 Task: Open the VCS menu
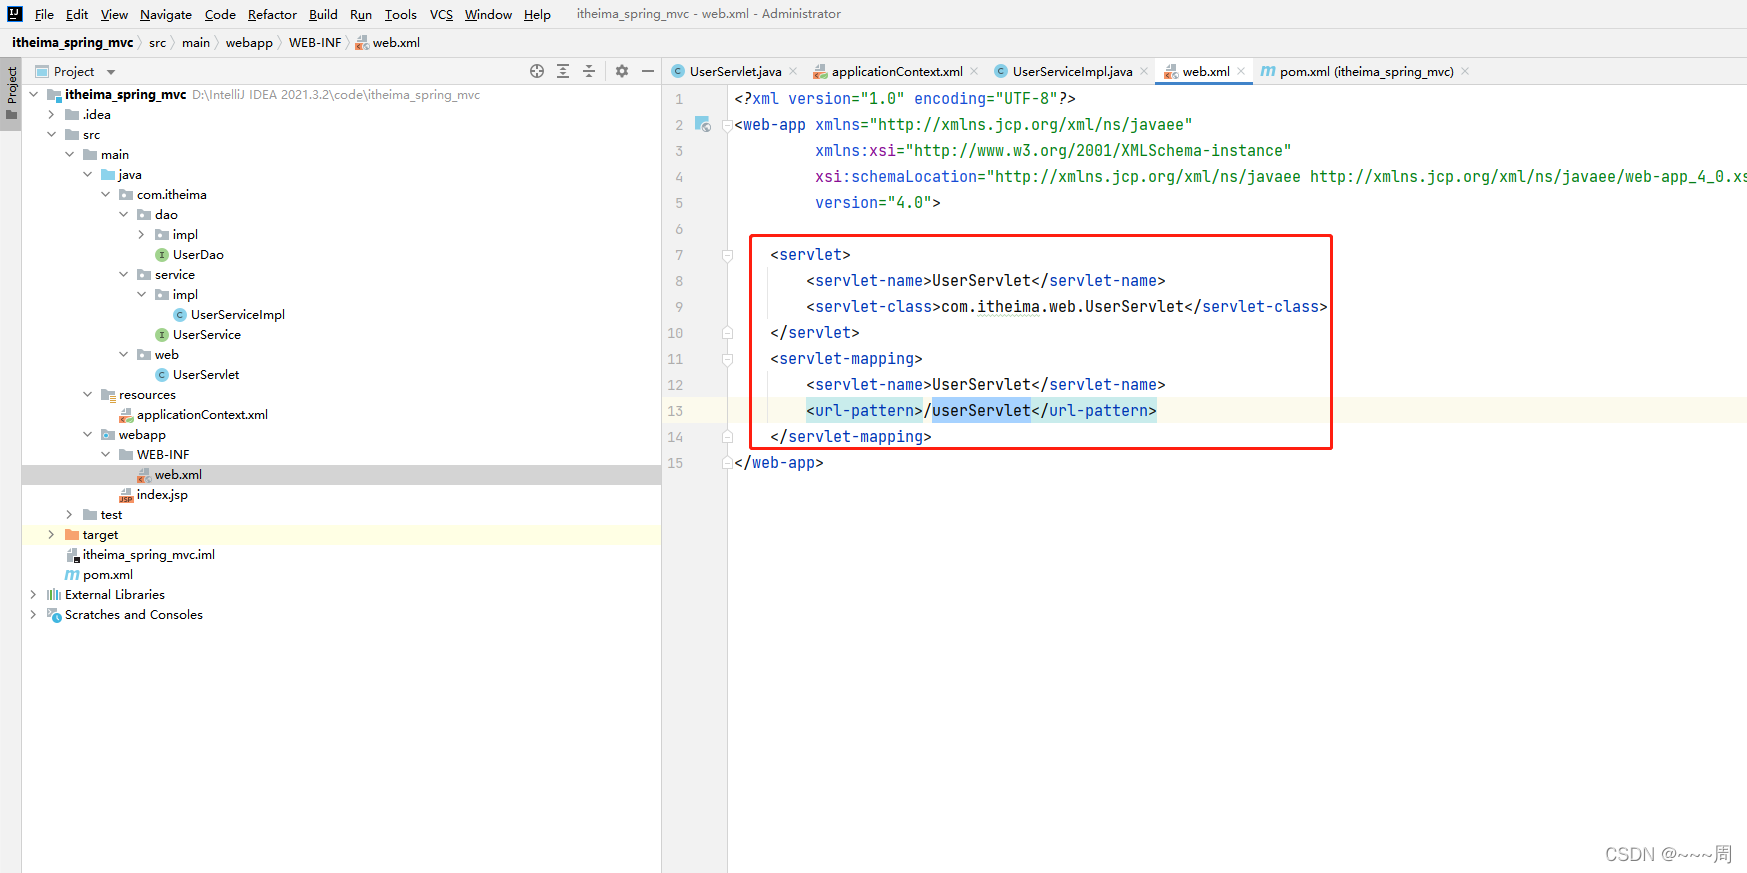click(441, 14)
